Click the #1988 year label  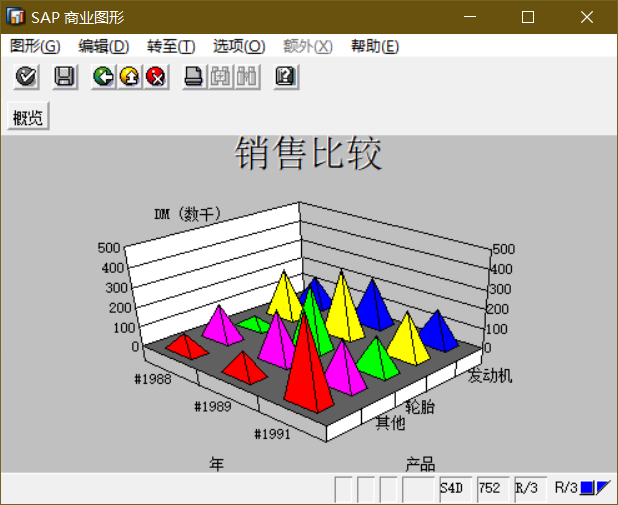pyautogui.click(x=153, y=379)
